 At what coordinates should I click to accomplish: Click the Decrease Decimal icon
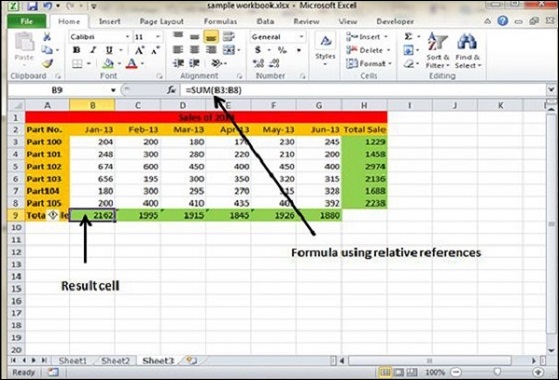[x=274, y=64]
